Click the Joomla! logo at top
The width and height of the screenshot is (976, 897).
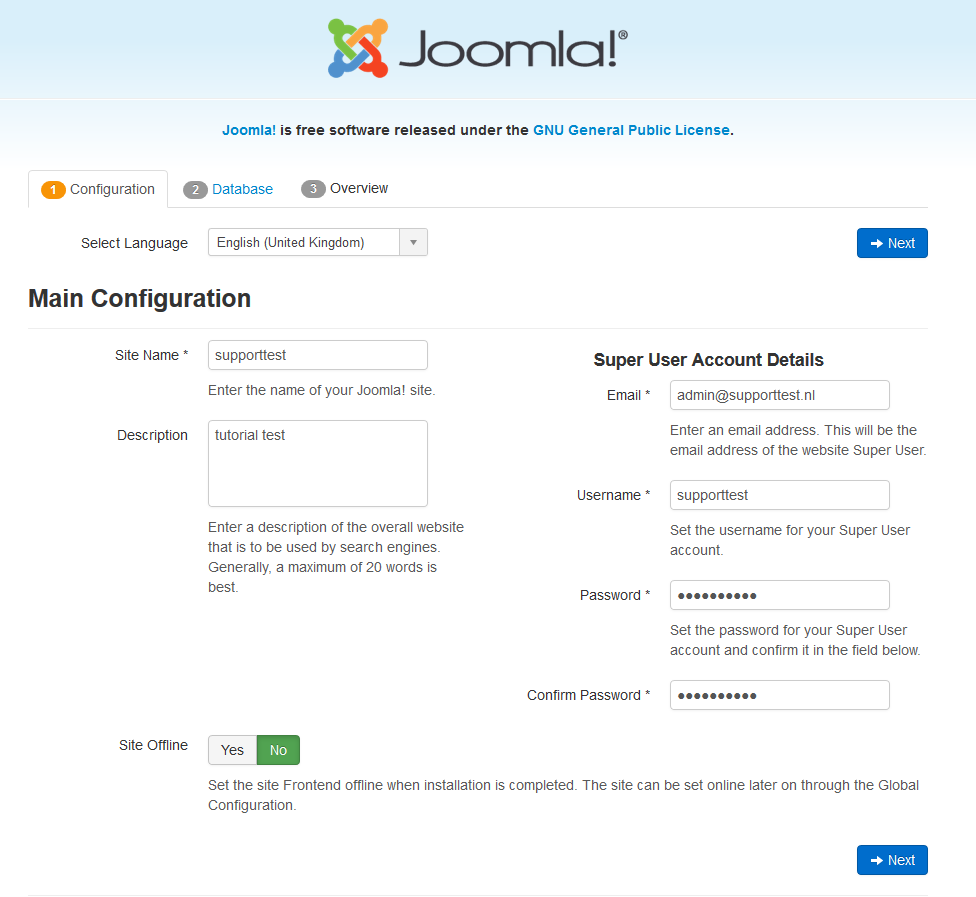click(x=477, y=48)
